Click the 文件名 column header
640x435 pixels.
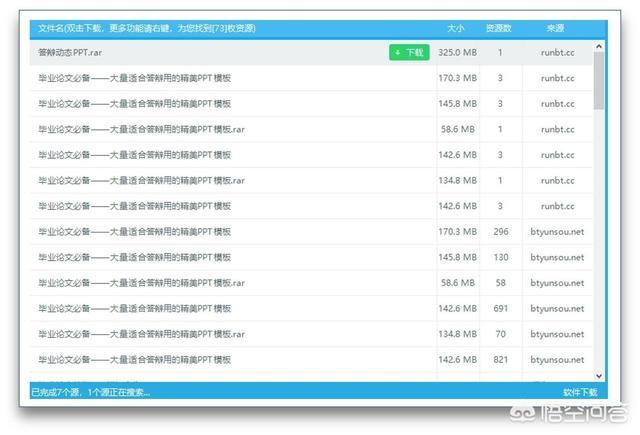coord(147,28)
